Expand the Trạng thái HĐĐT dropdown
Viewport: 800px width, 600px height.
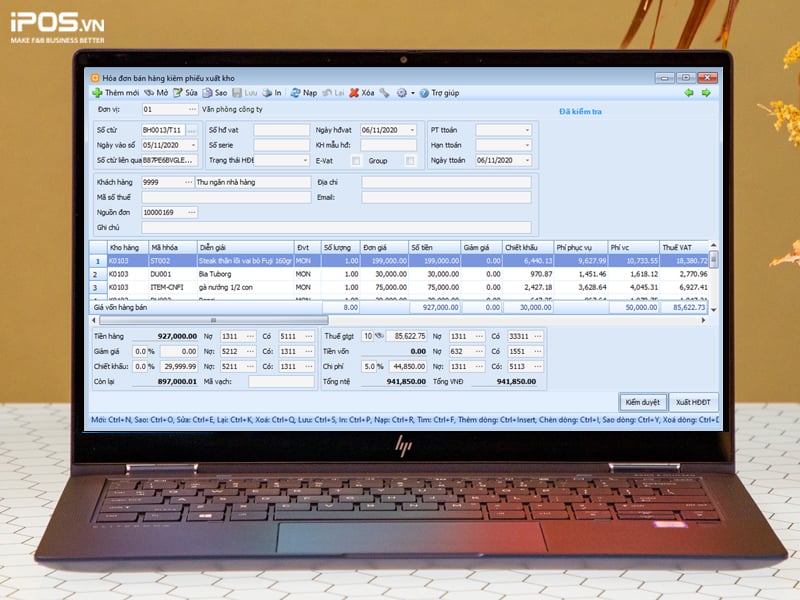point(304,160)
